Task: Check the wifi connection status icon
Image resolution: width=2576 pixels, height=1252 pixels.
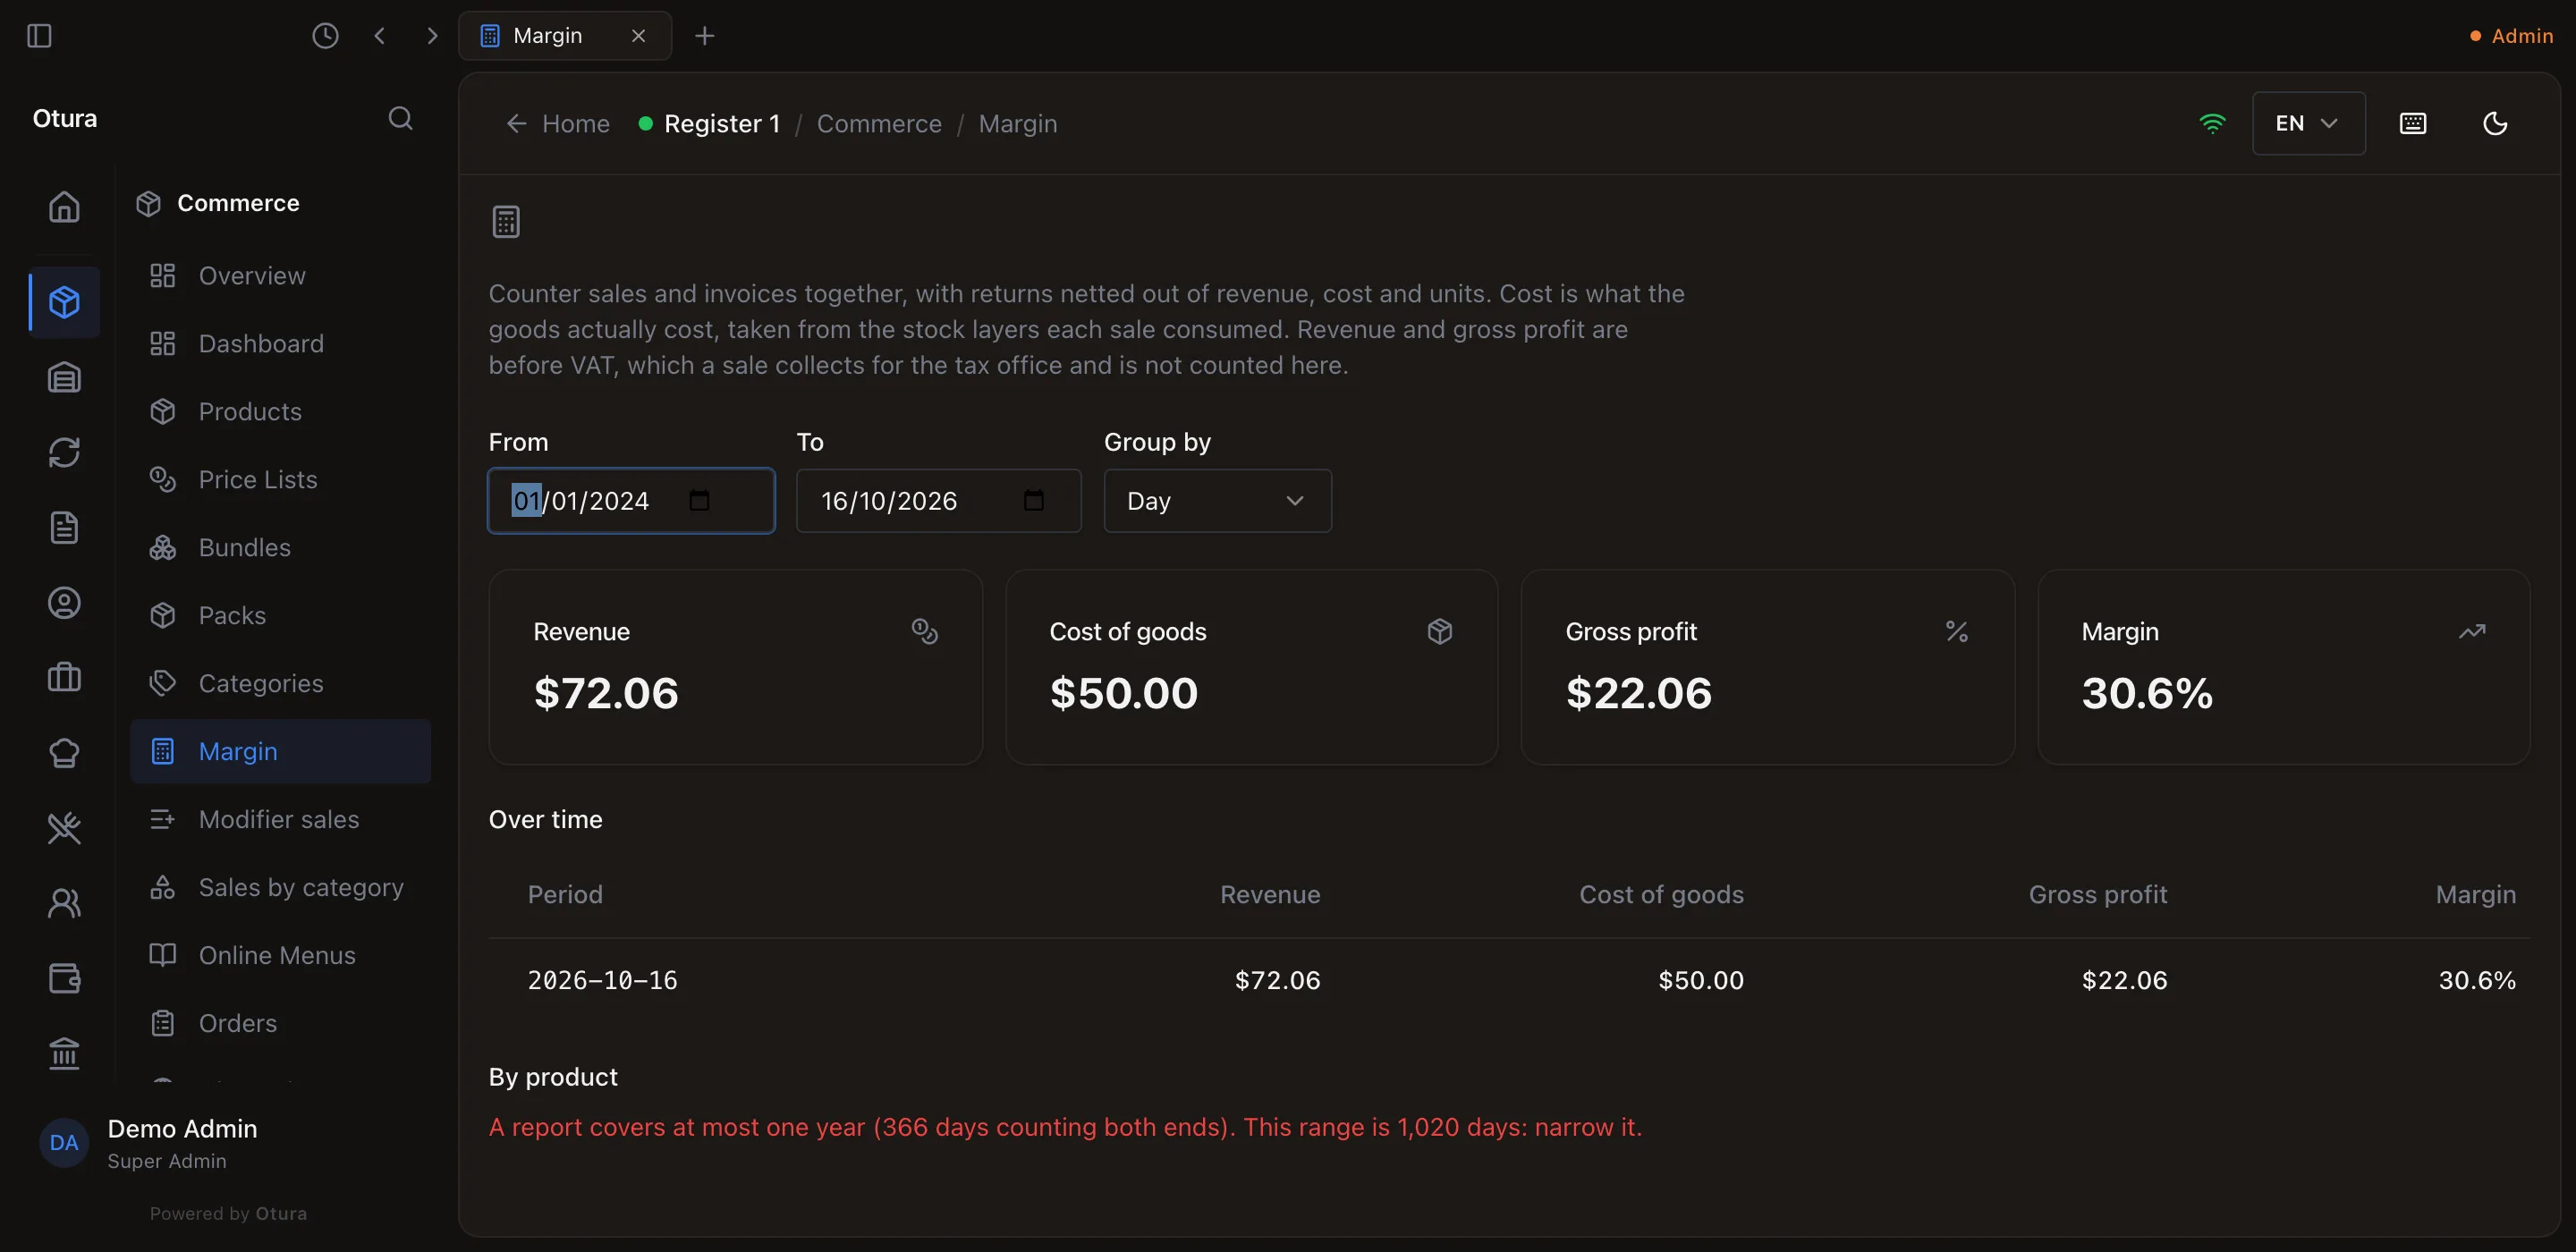Action: tap(2212, 123)
